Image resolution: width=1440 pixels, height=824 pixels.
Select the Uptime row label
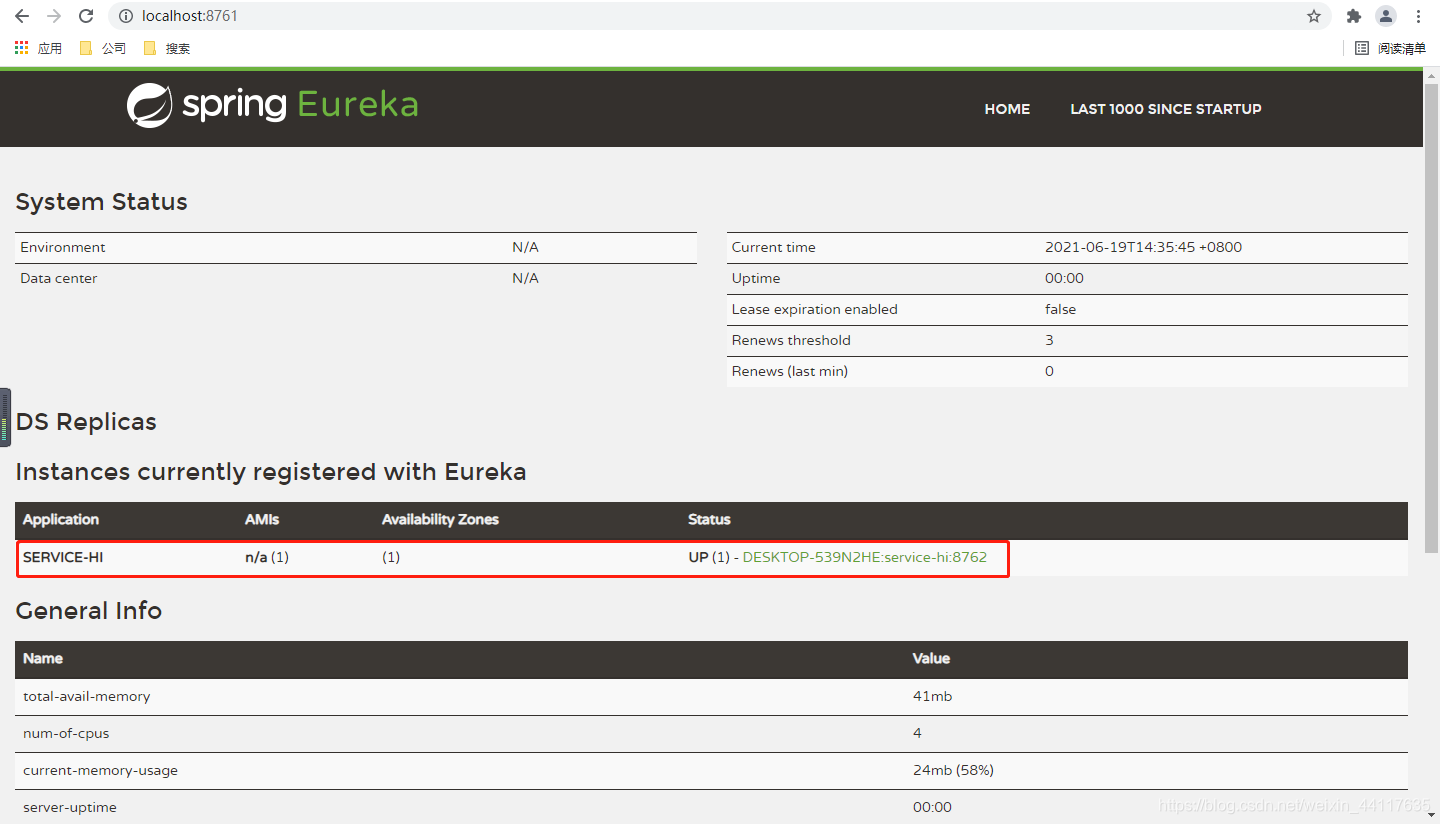[756, 278]
